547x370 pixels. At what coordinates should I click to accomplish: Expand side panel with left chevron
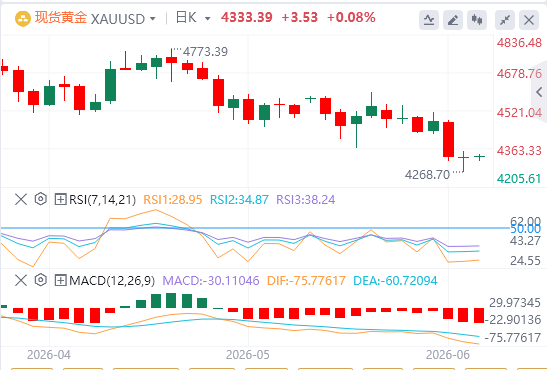pos(539,92)
